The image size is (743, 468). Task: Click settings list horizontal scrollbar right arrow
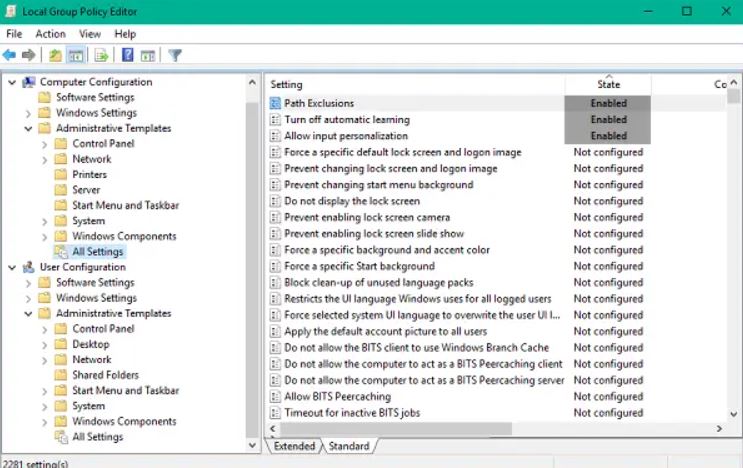[719, 429]
